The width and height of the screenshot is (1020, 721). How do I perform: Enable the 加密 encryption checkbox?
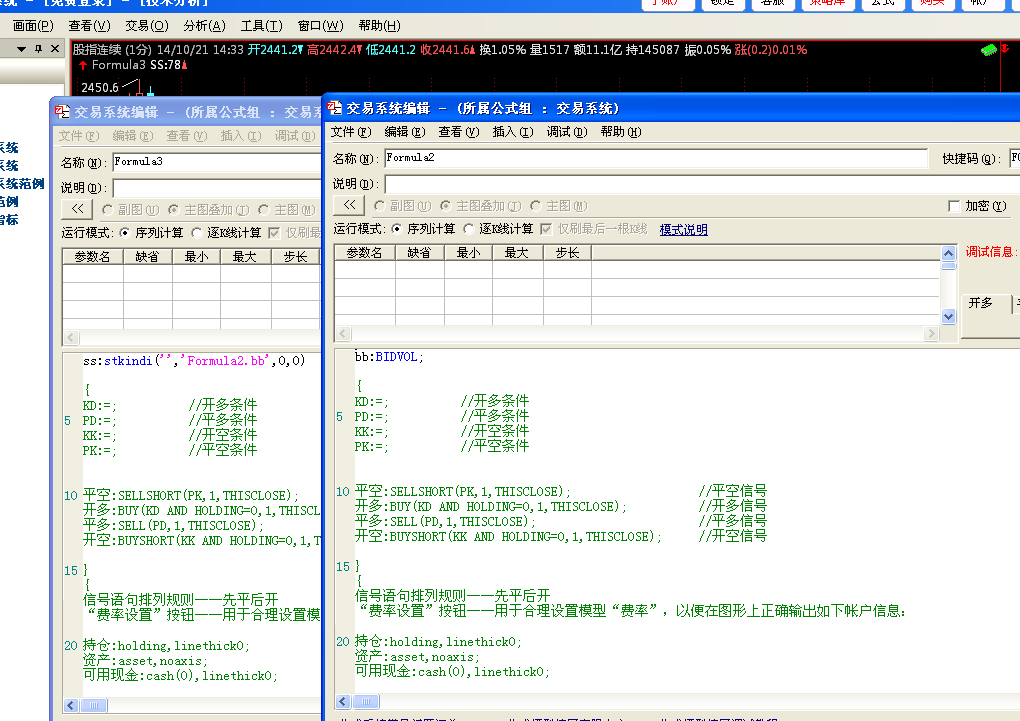coord(954,206)
